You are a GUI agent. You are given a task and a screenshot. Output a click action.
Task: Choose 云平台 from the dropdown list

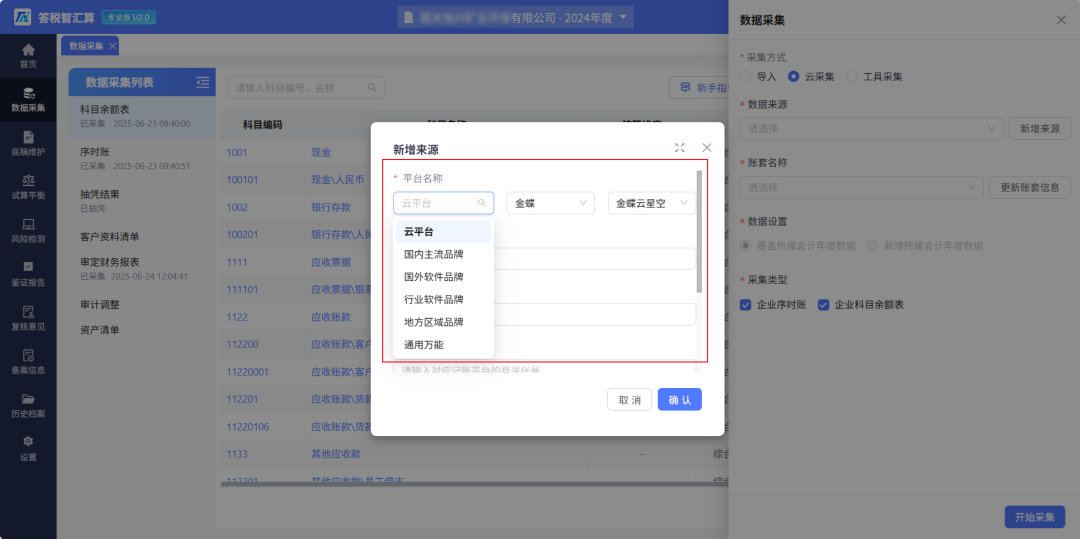(444, 232)
